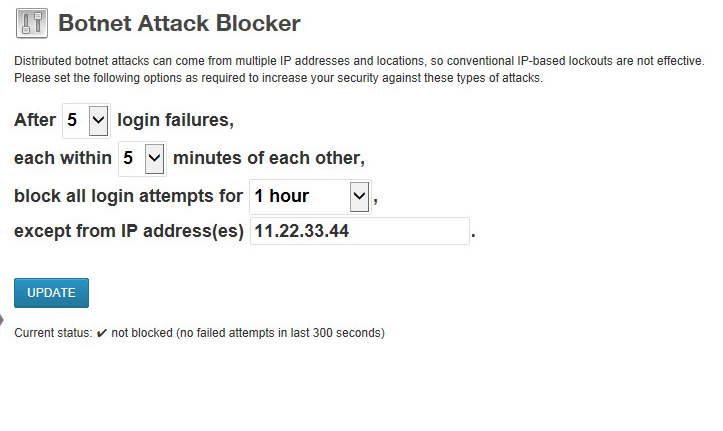This screenshot has height=431, width=723.
Task: Click the 'each within' label
Action: pyautogui.click(x=63, y=158)
